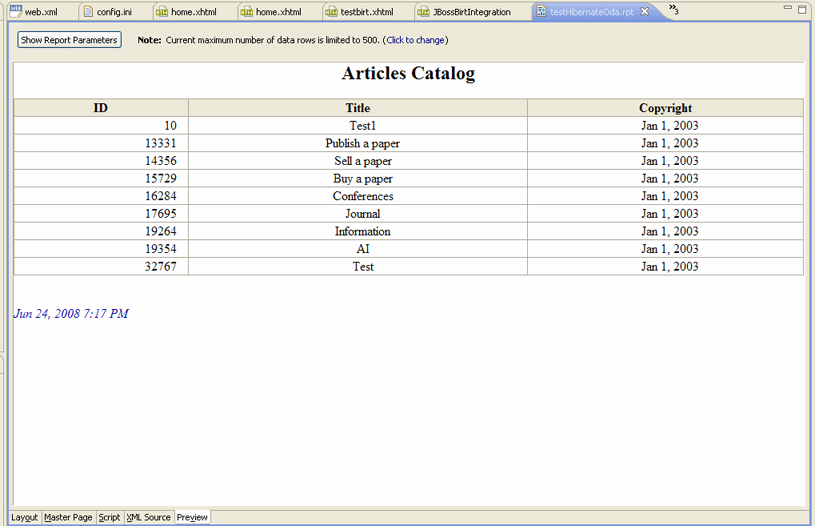Image resolution: width=815 pixels, height=526 pixels.
Task: Select the ID cell 19354
Action: pos(101,249)
